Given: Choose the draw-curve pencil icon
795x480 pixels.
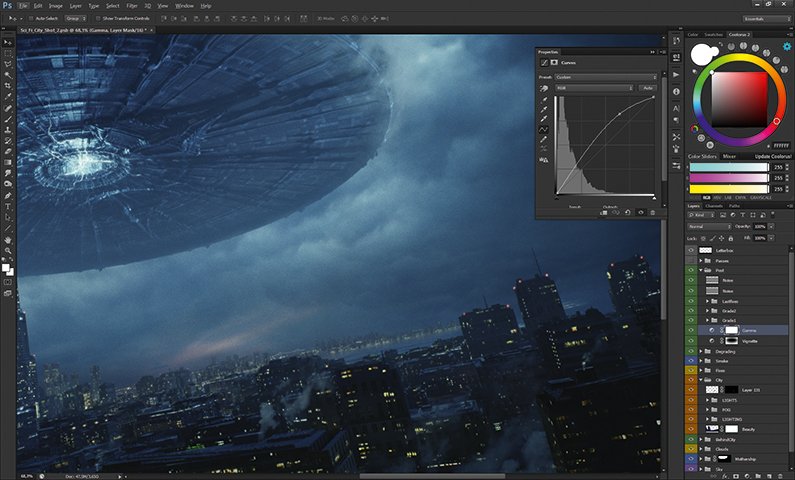Looking at the screenshot, I should point(544,139).
